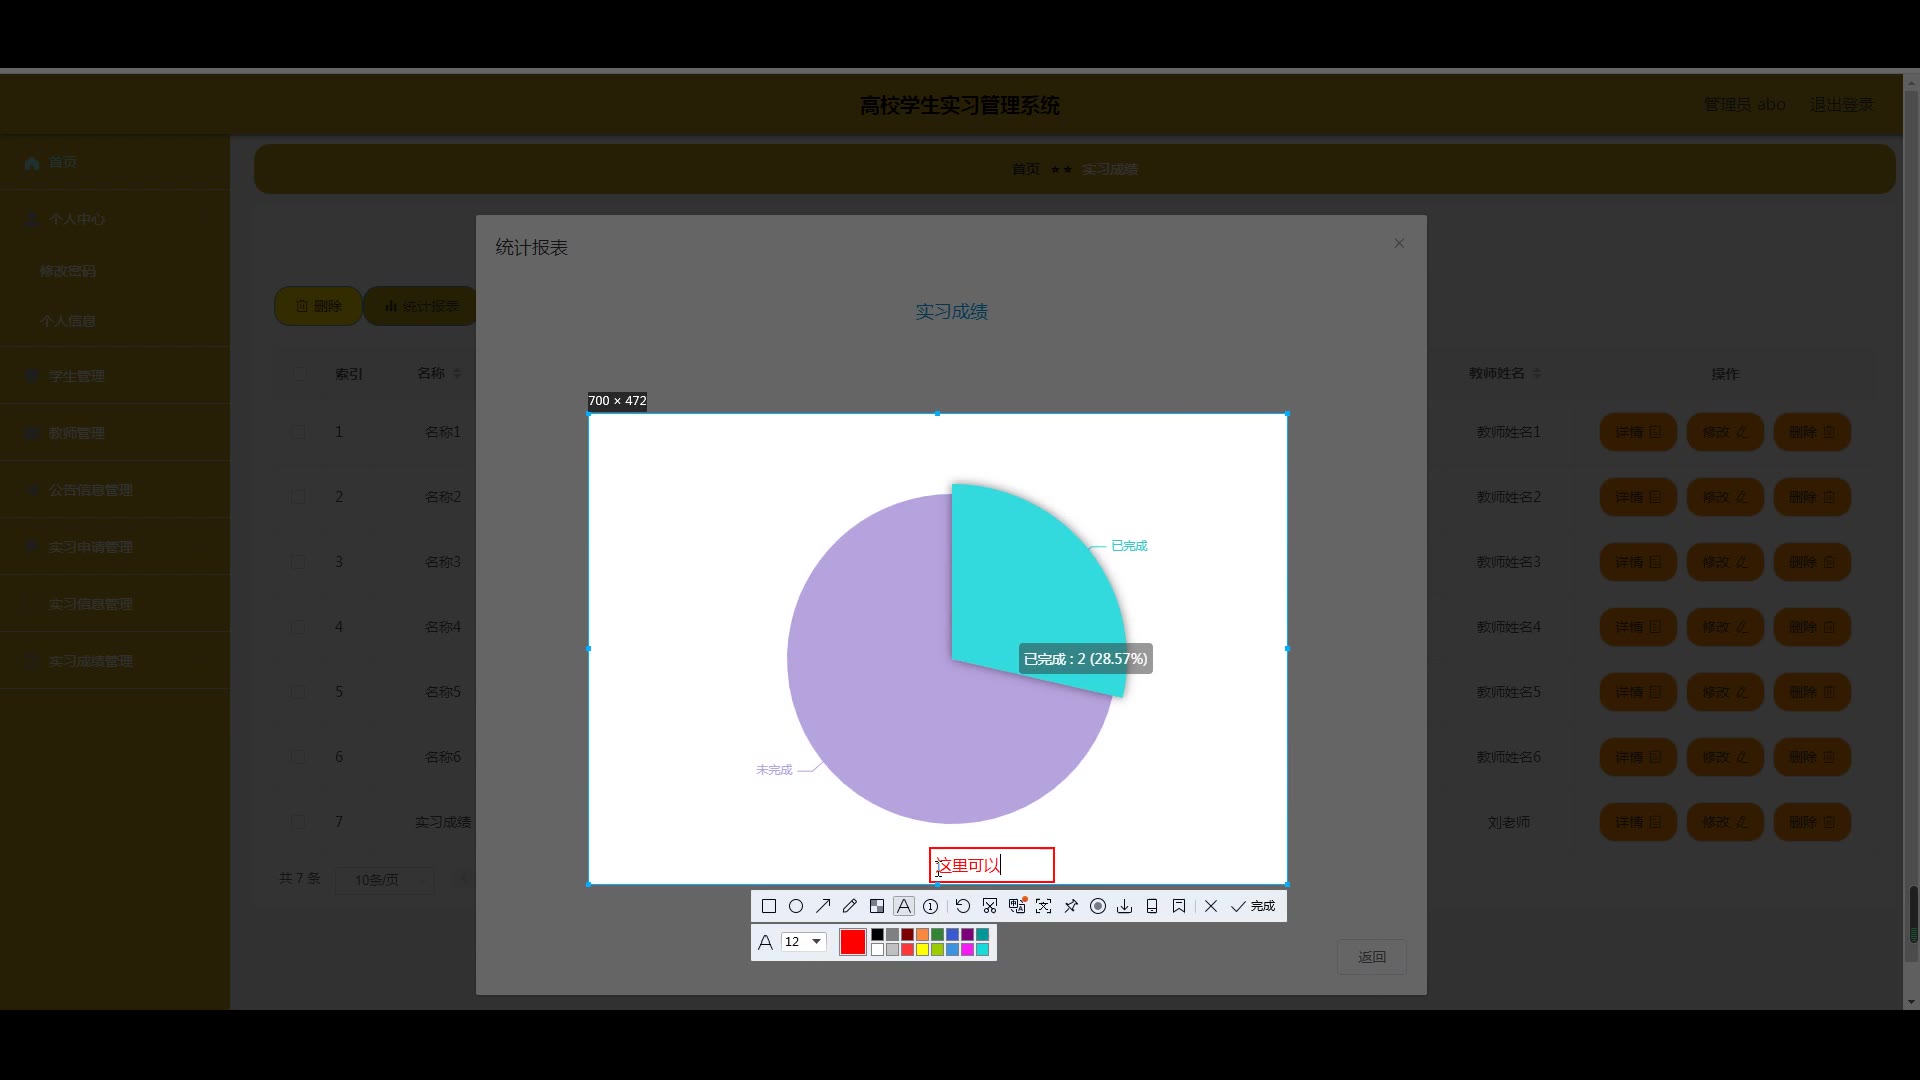1920x1080 pixels.
Task: Open the 10条/页 page size dropdown
Action: pyautogui.click(x=384, y=880)
